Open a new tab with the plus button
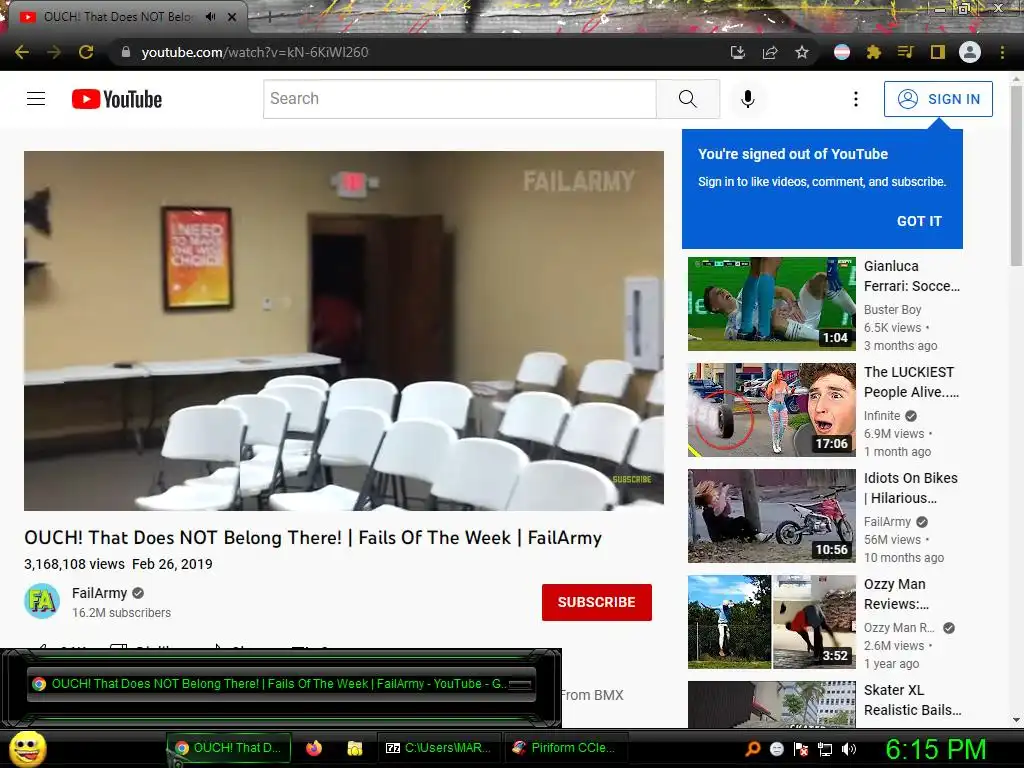This screenshot has height=768, width=1024. coord(270,18)
